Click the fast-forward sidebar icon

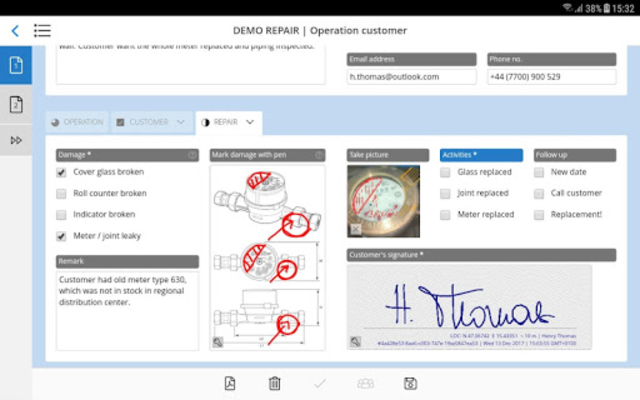tap(16, 140)
